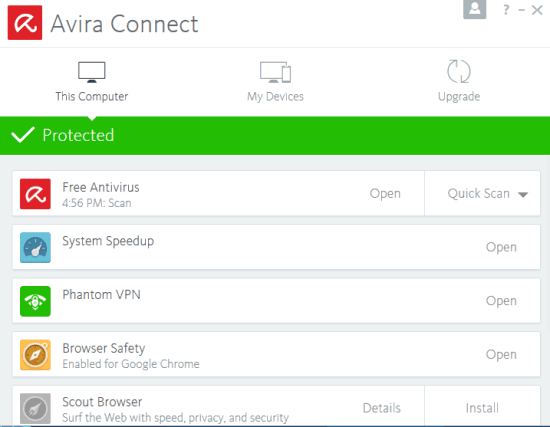Click the '4:56 PM: Scan' status text

click(97, 203)
